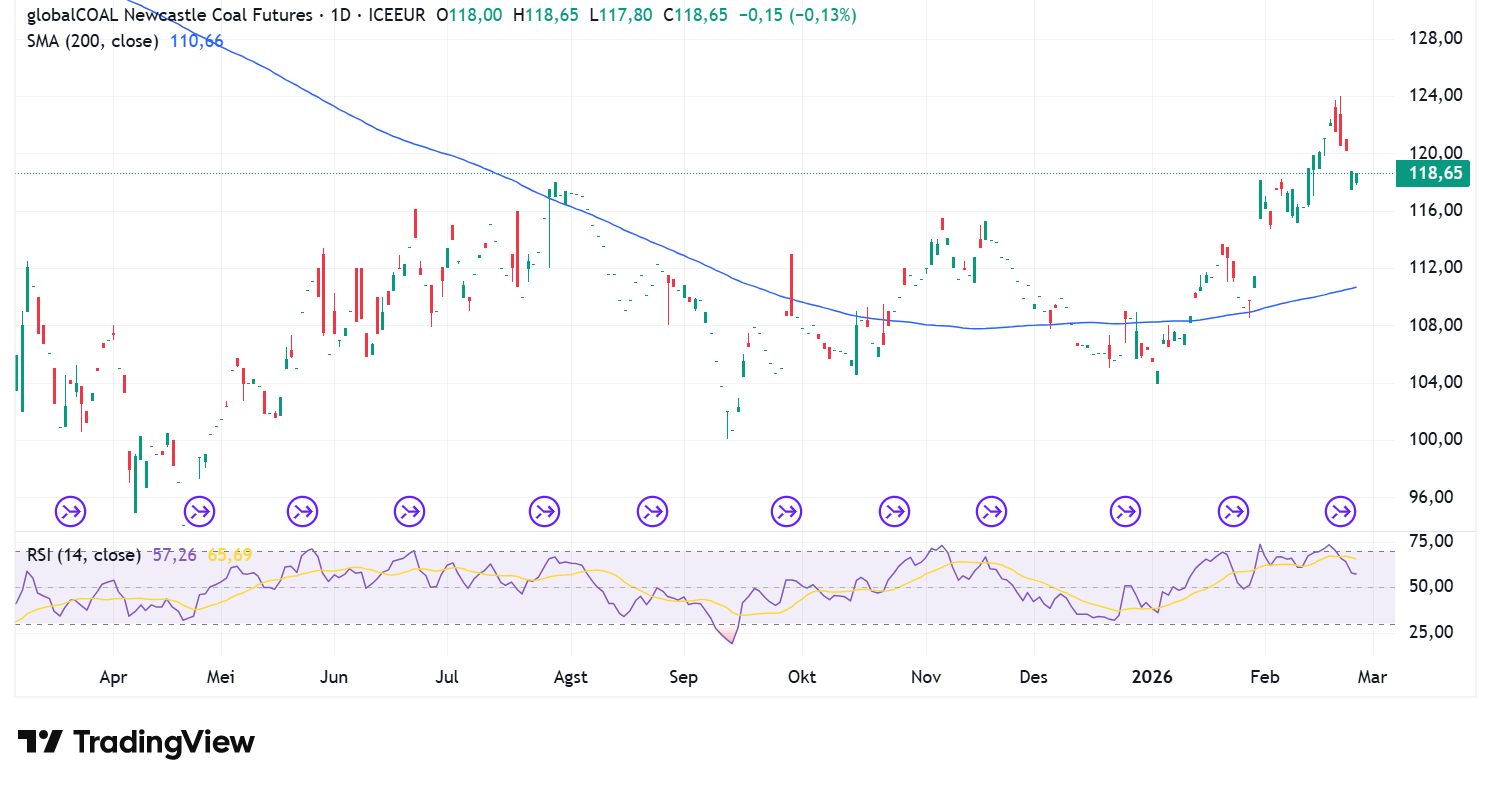Image resolution: width=1491 pixels, height=787 pixels.
Task: Select the rollover marker between Jun and Jul
Action: [x=409, y=512]
